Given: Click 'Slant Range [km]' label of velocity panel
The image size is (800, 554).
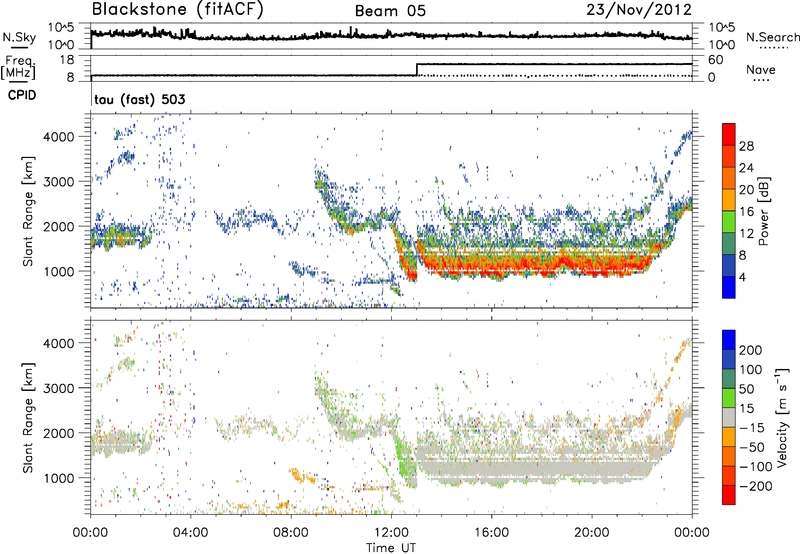Looking at the screenshot, I should 28,417.
